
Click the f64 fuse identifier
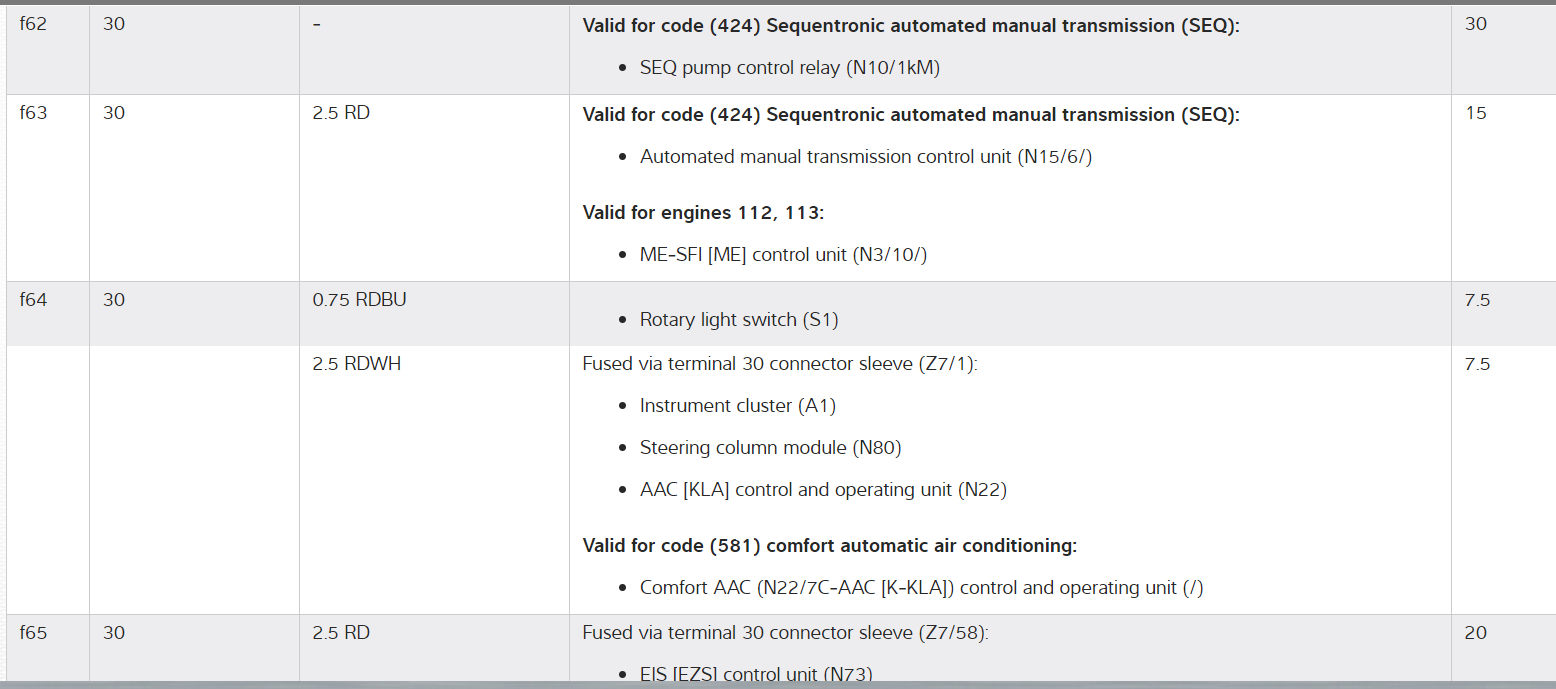[x=33, y=300]
